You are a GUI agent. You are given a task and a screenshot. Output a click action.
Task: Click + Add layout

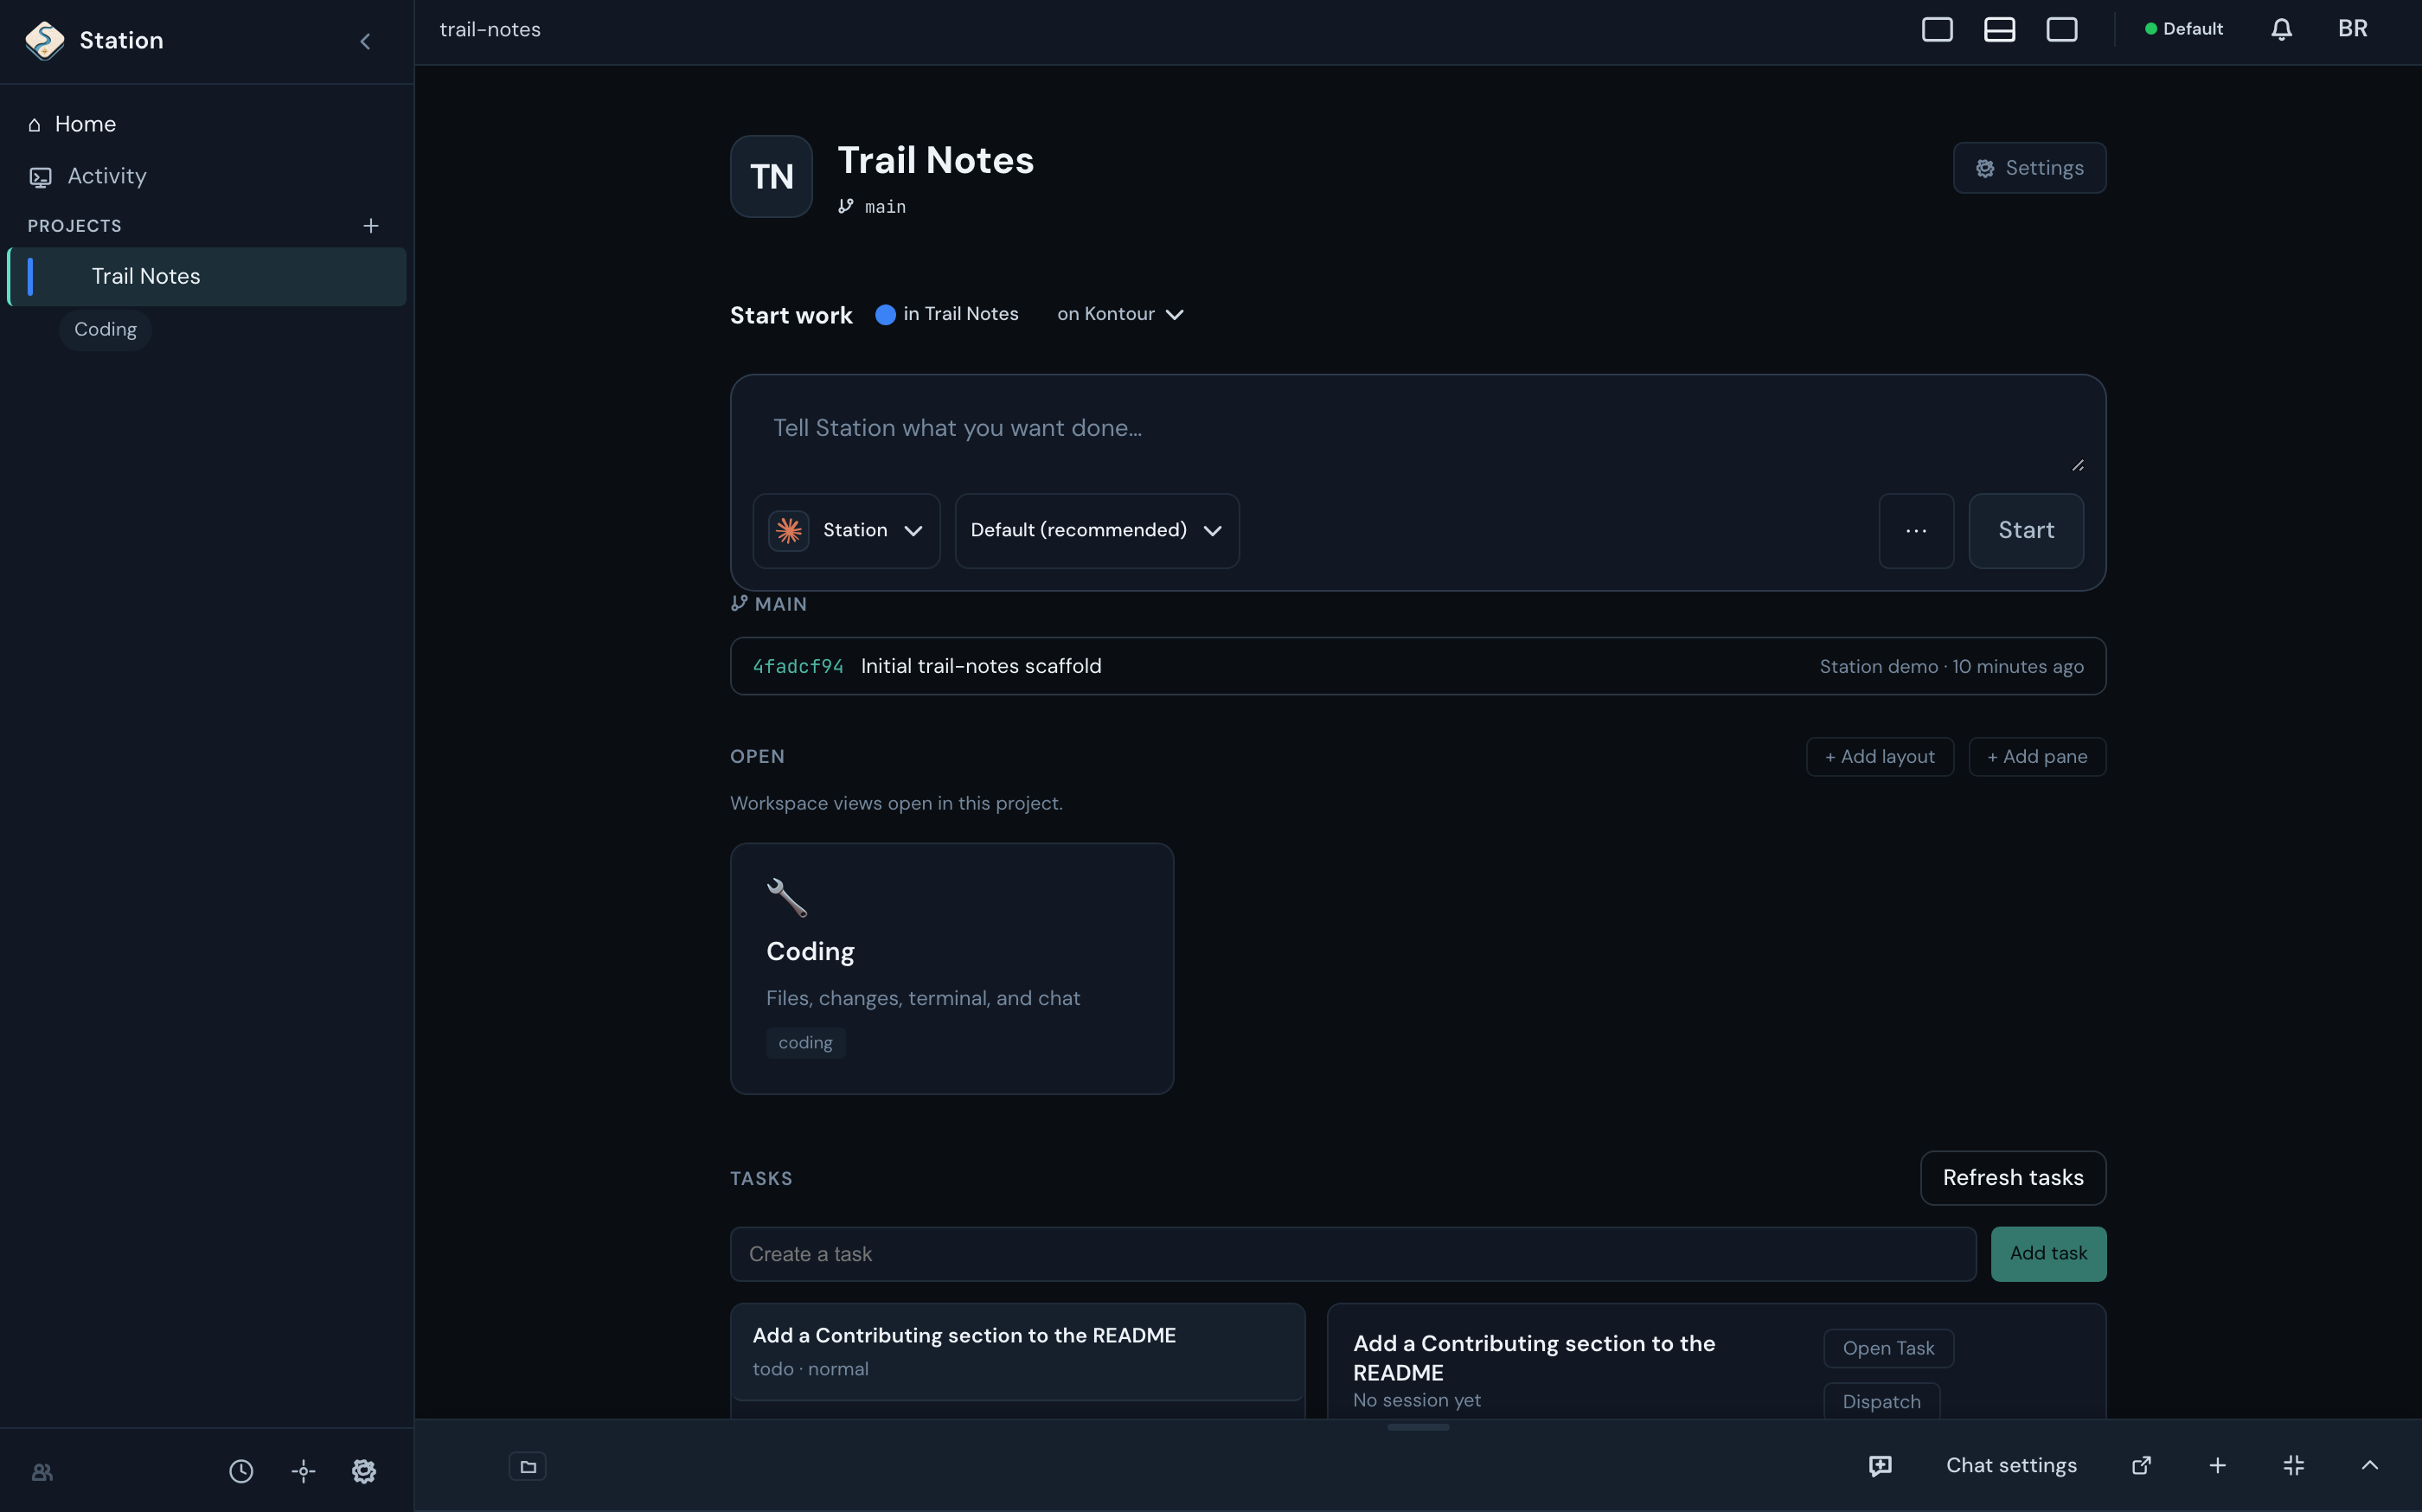(1879, 757)
